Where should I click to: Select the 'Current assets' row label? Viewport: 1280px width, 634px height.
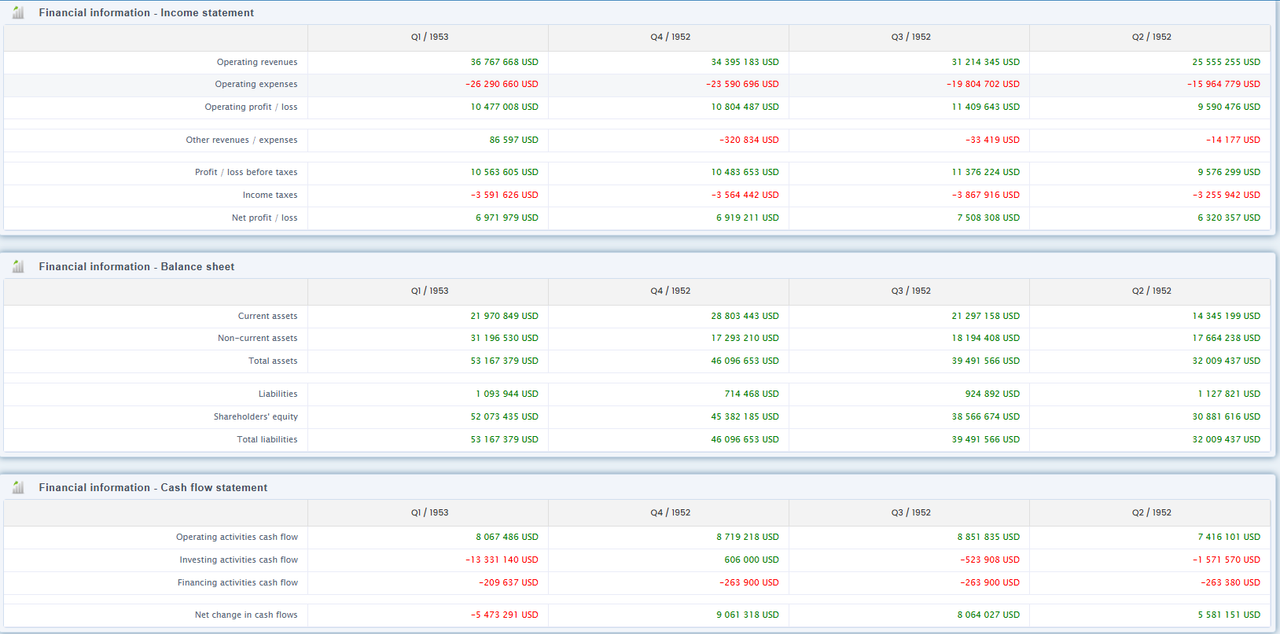tap(268, 316)
